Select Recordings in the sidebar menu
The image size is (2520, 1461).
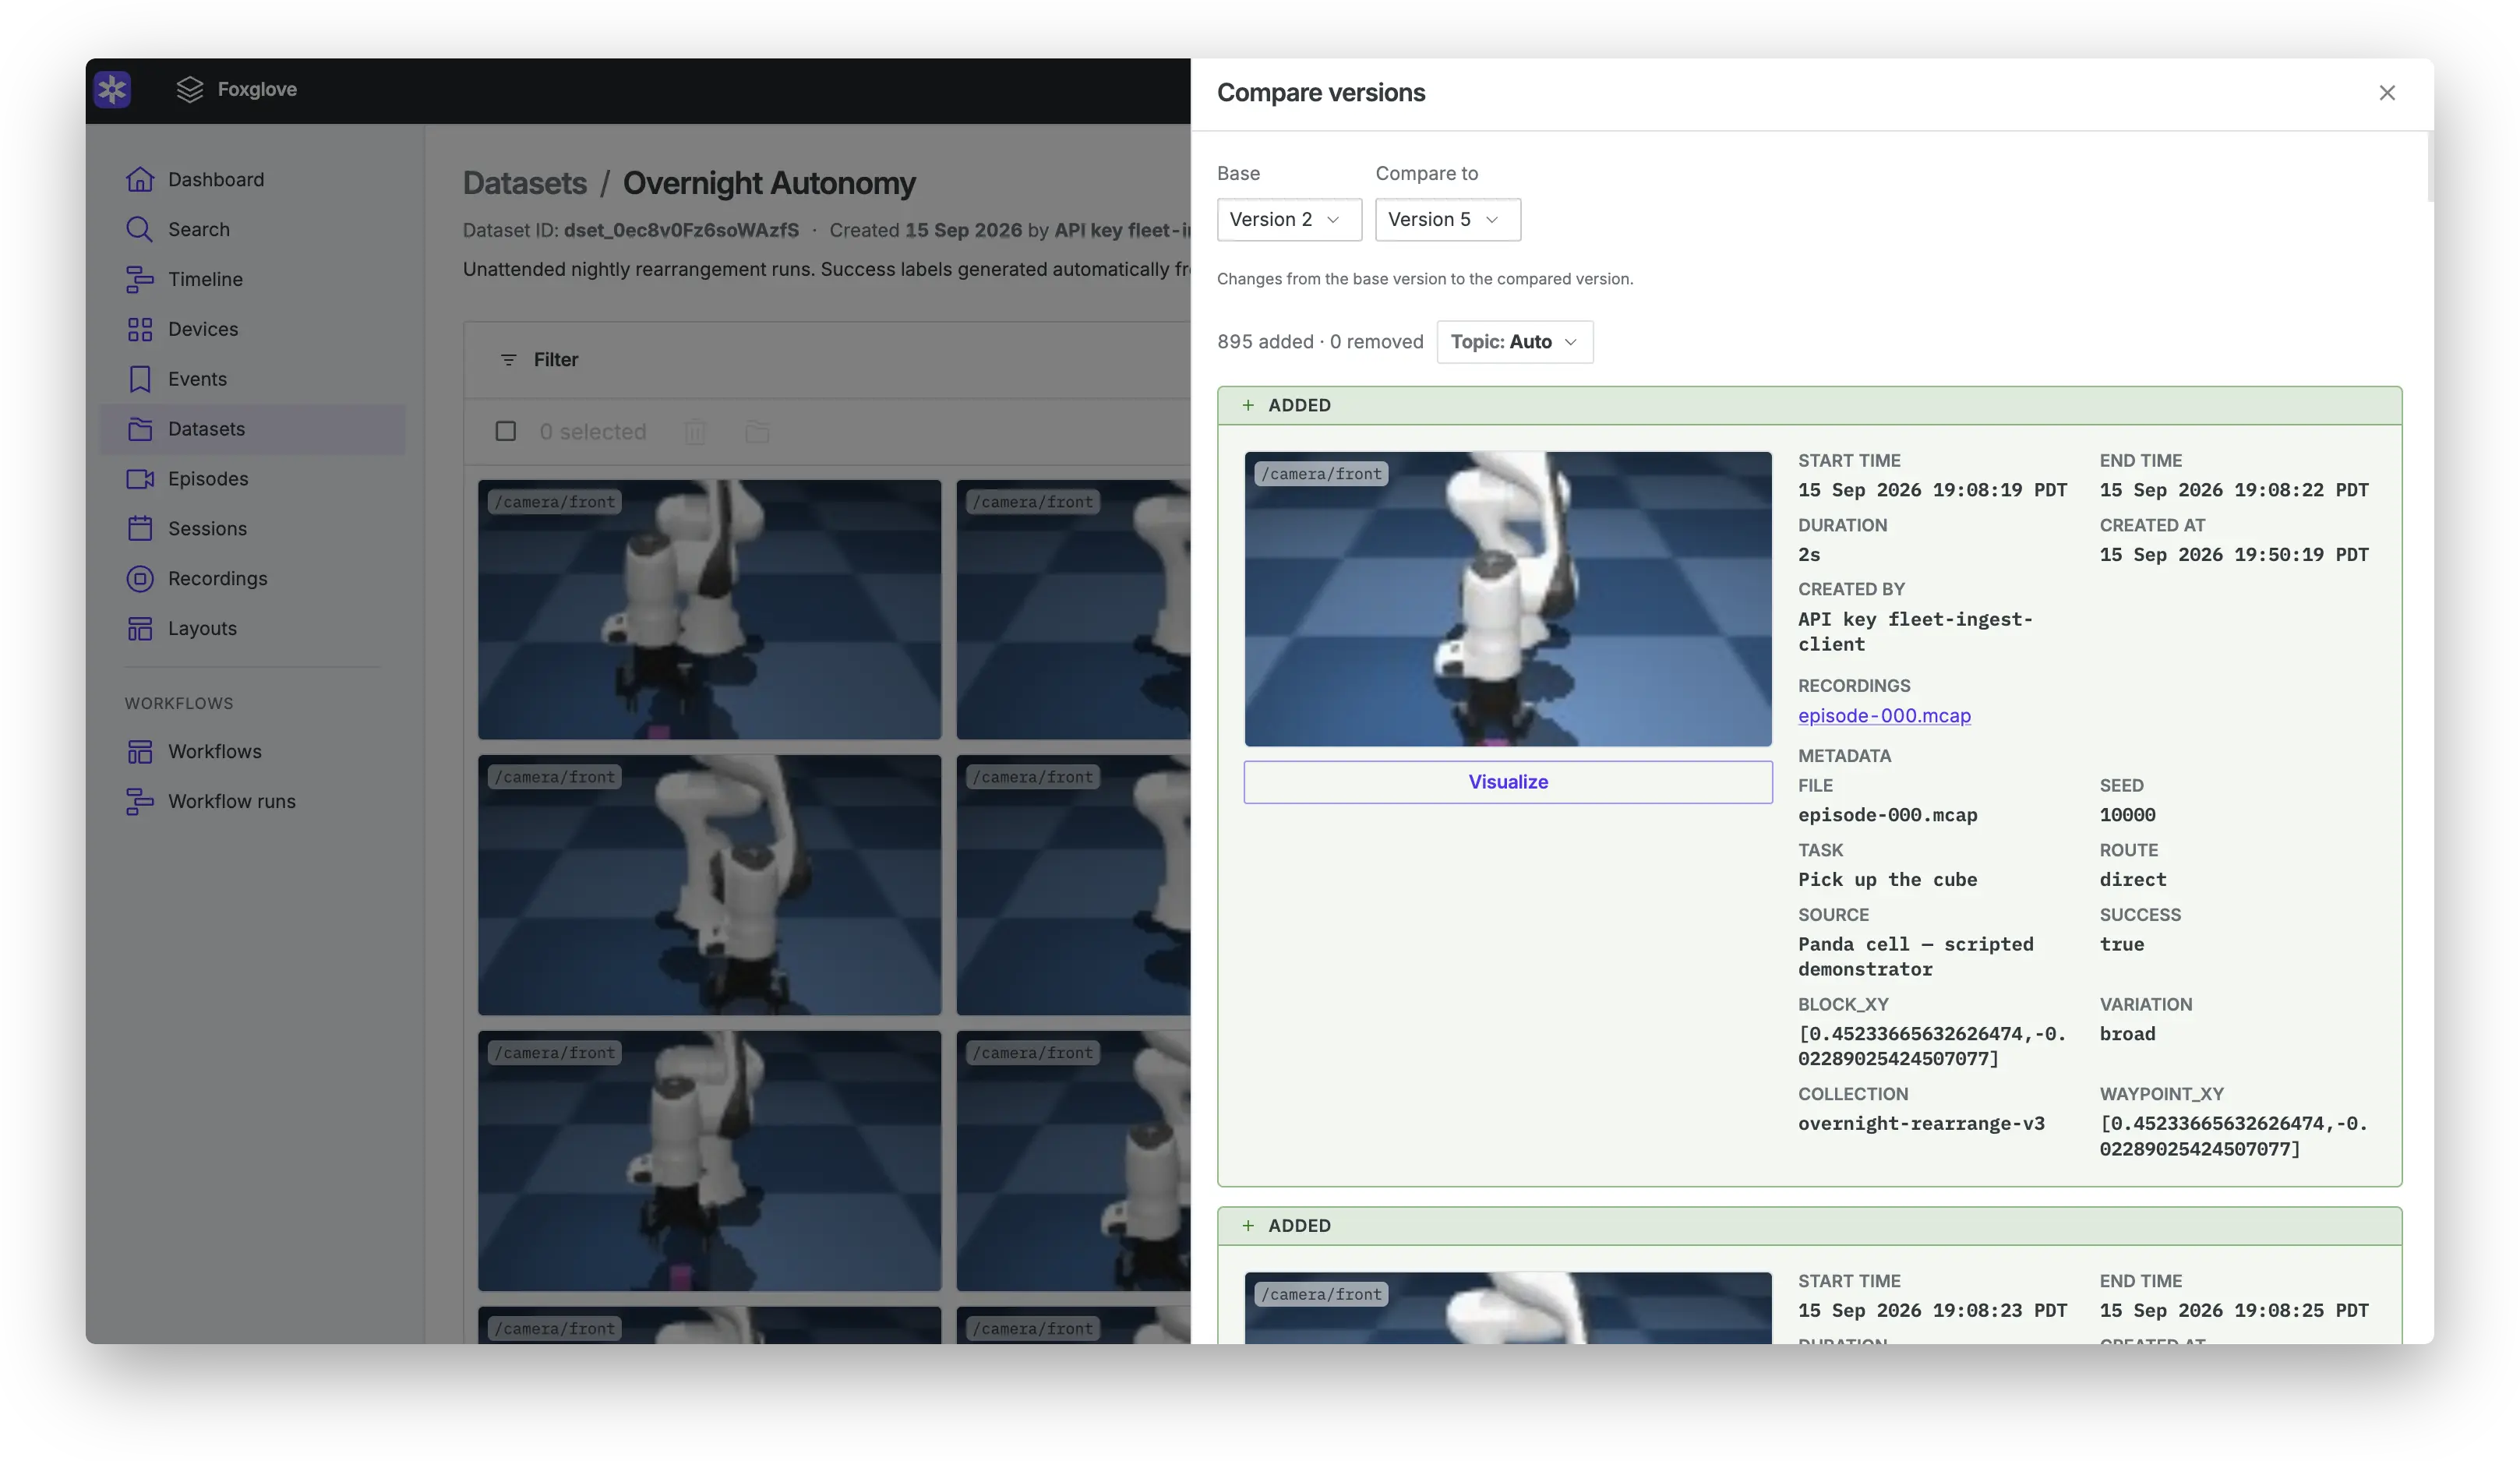pyautogui.click(x=218, y=579)
